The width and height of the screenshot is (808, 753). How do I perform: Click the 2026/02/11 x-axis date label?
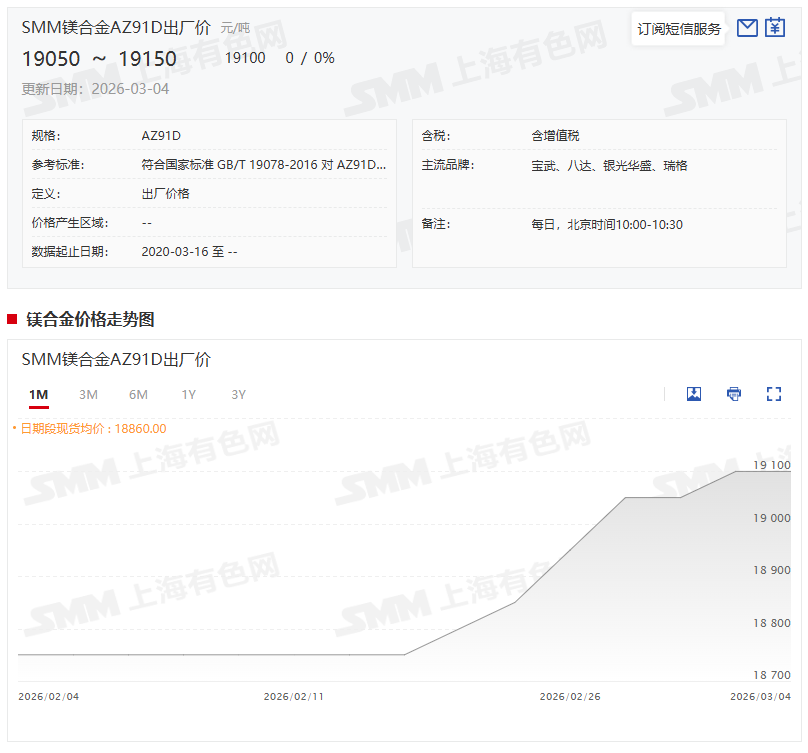click(x=294, y=696)
